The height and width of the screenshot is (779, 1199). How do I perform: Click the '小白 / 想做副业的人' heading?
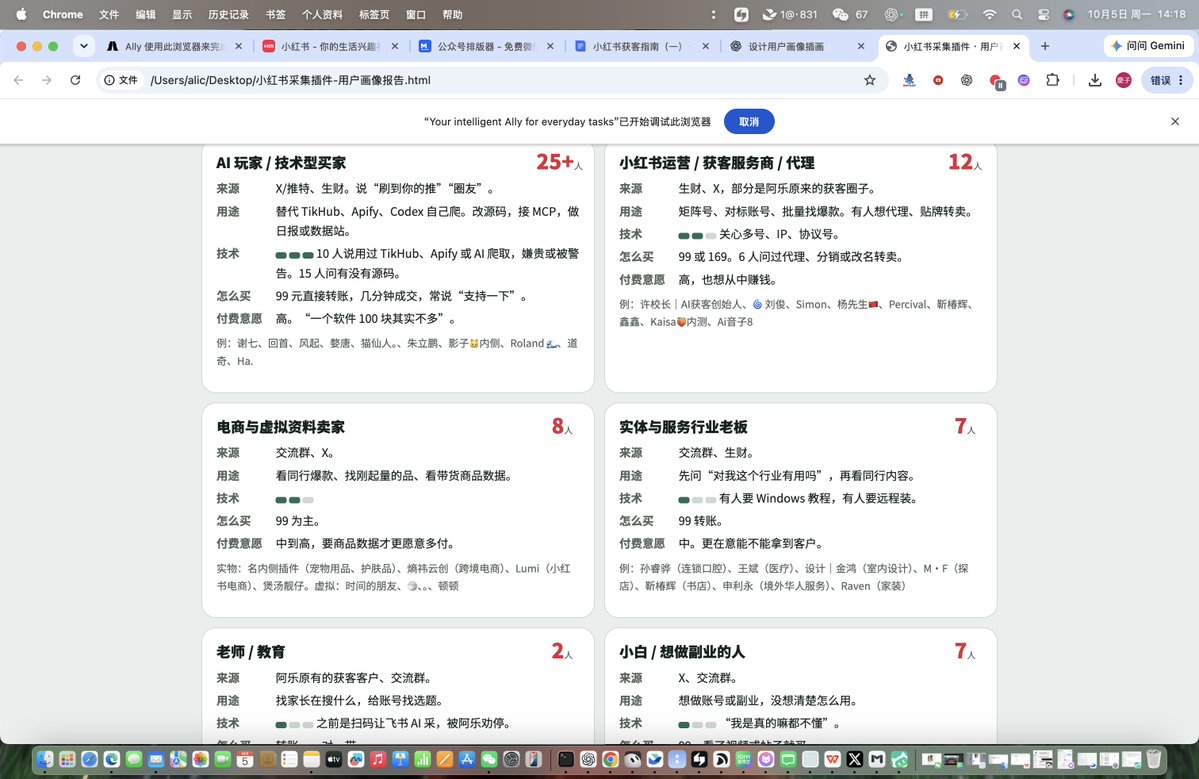click(681, 651)
